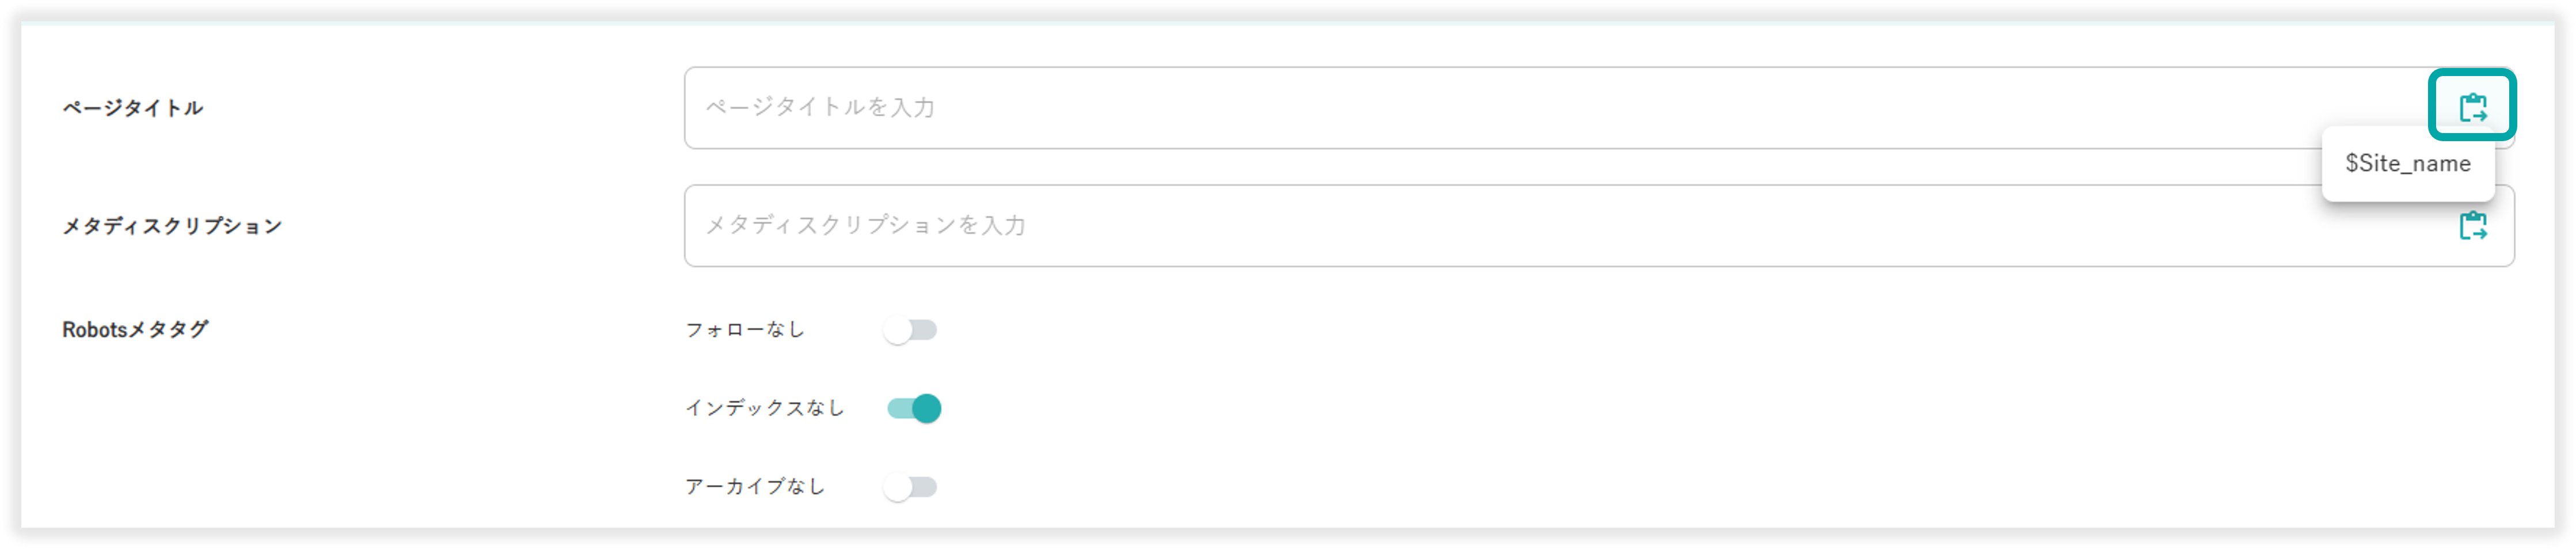
Task: Click the white knob of フォローなし switch
Action: coord(898,330)
